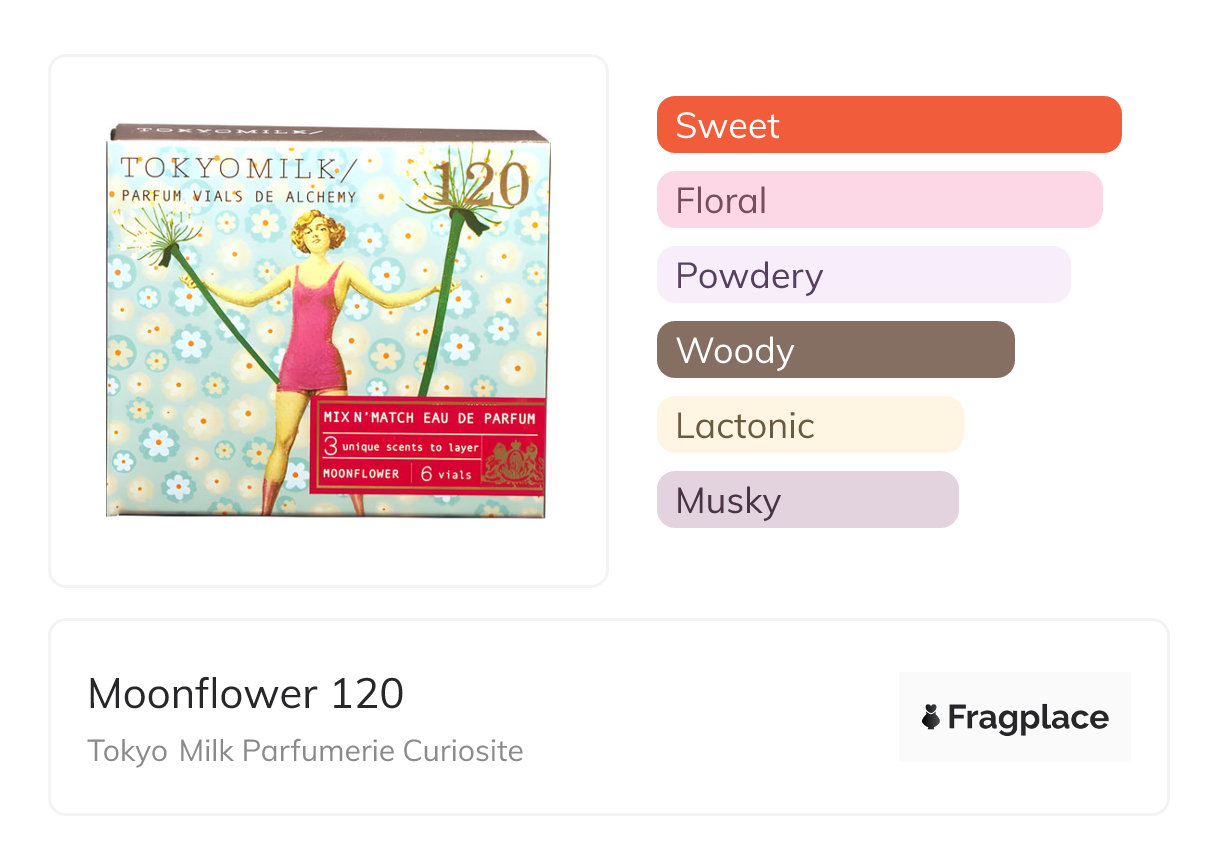Click the '3 unique scents to layer' line

[x=402, y=447]
